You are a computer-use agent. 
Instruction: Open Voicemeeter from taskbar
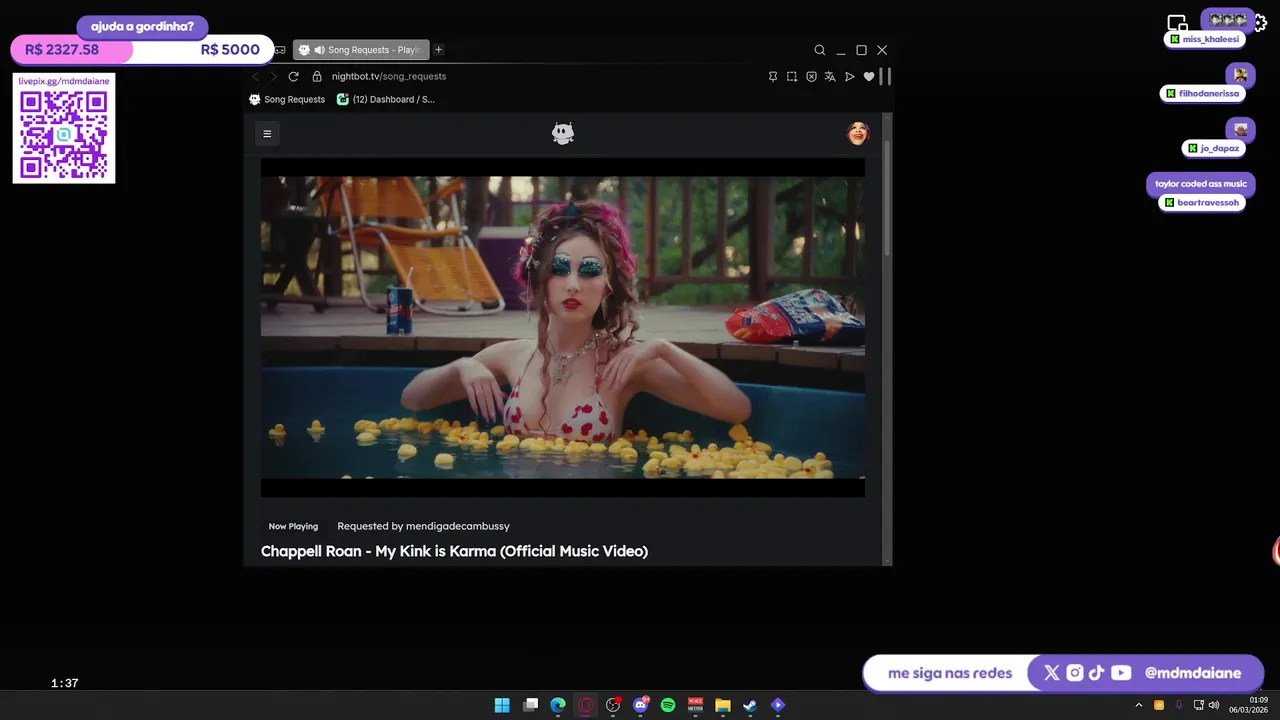point(695,705)
